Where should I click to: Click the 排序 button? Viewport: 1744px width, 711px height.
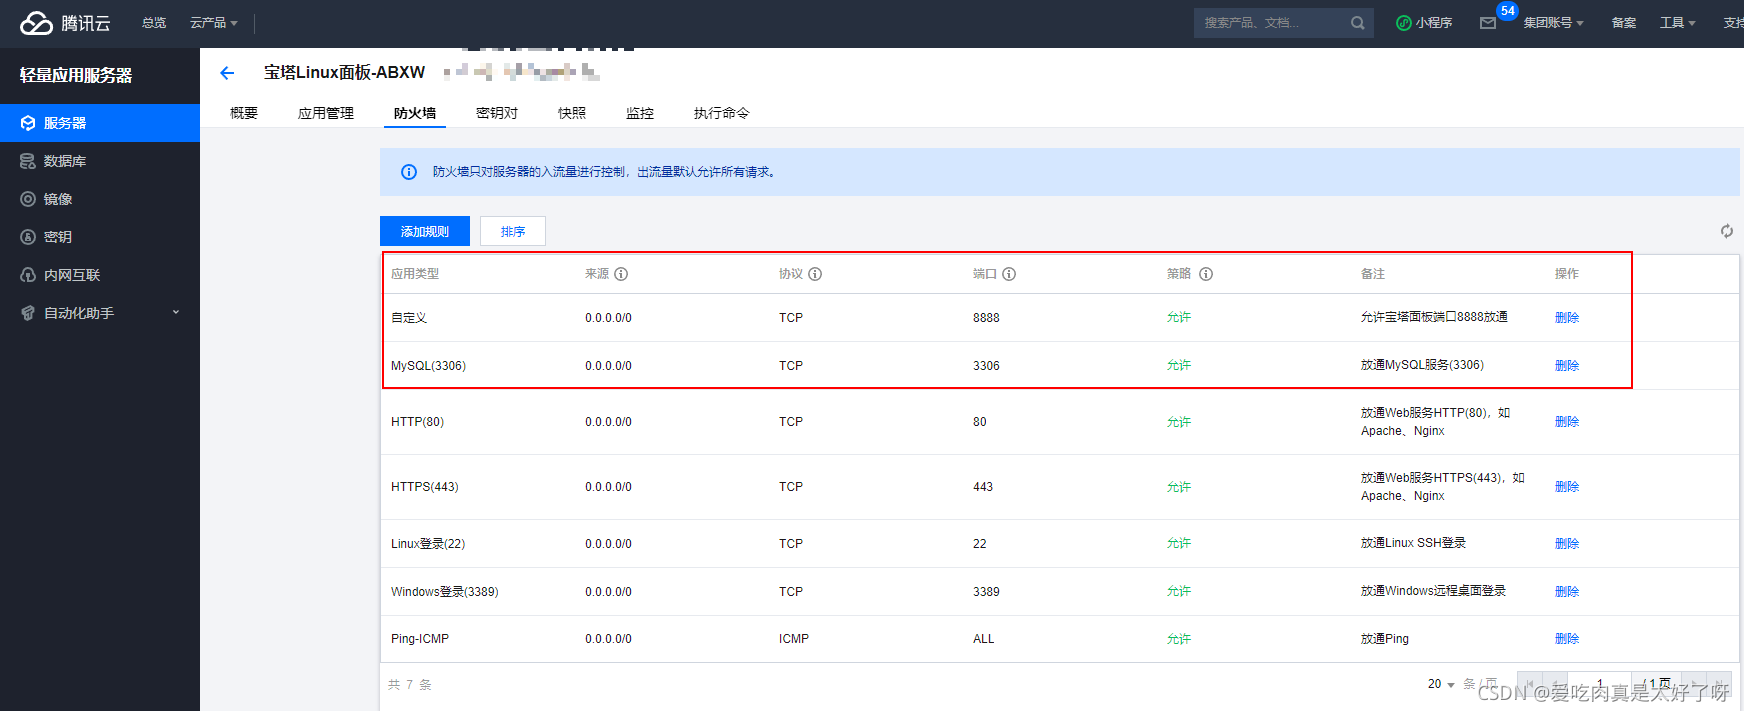pyautogui.click(x=513, y=231)
